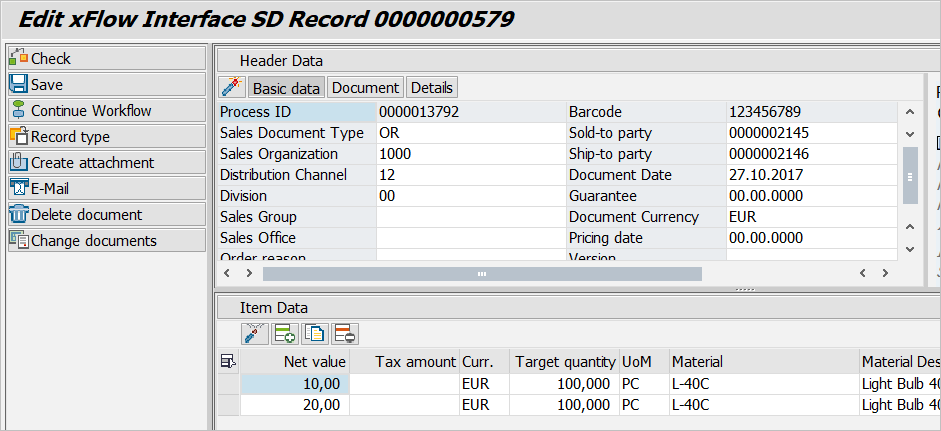941x431 pixels.
Task: Select the Basic data tab
Action: [x=286, y=88]
